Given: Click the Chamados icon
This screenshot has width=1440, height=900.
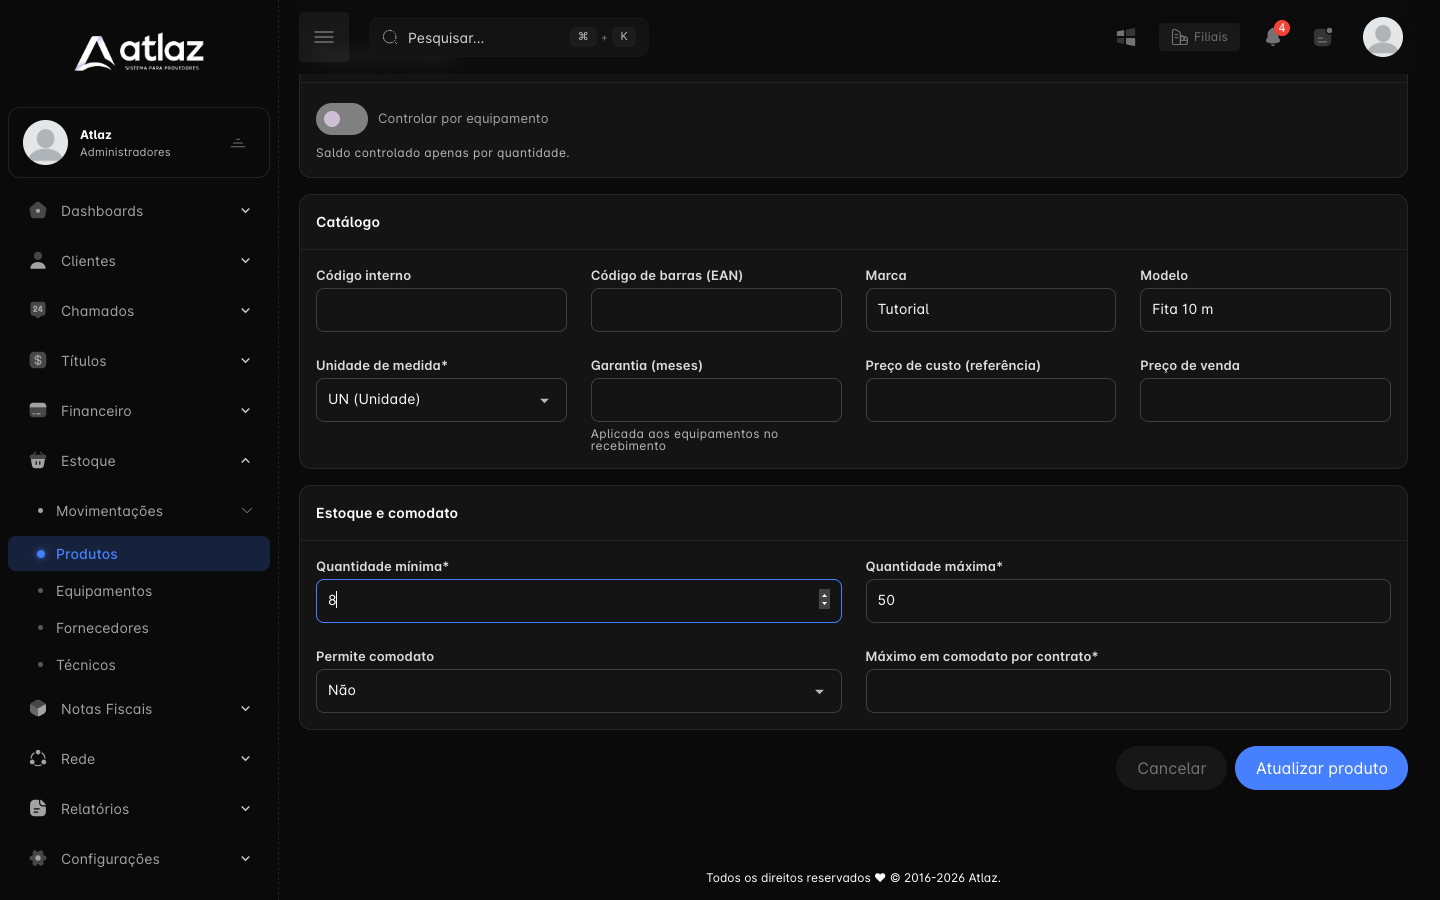Looking at the screenshot, I should [x=38, y=310].
